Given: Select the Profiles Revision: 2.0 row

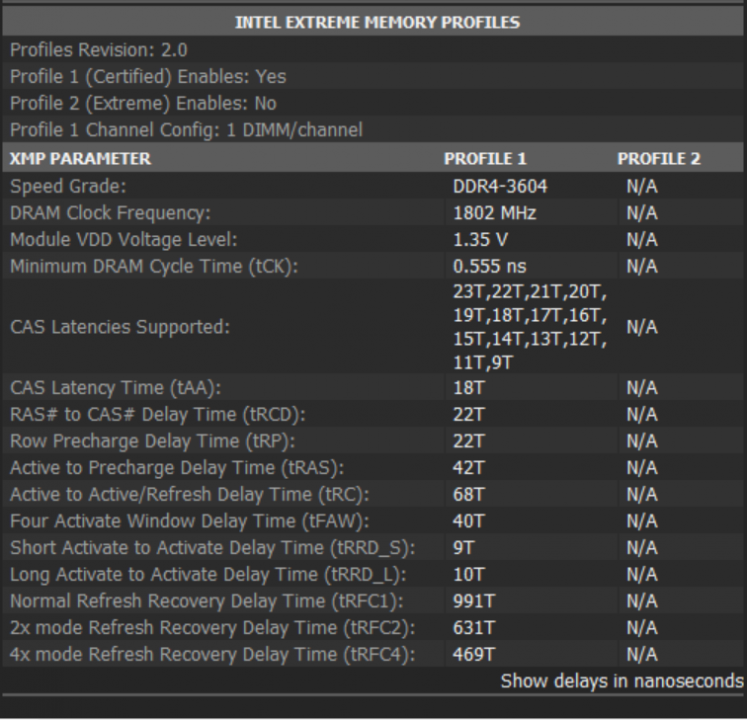Looking at the screenshot, I should 99,50.
